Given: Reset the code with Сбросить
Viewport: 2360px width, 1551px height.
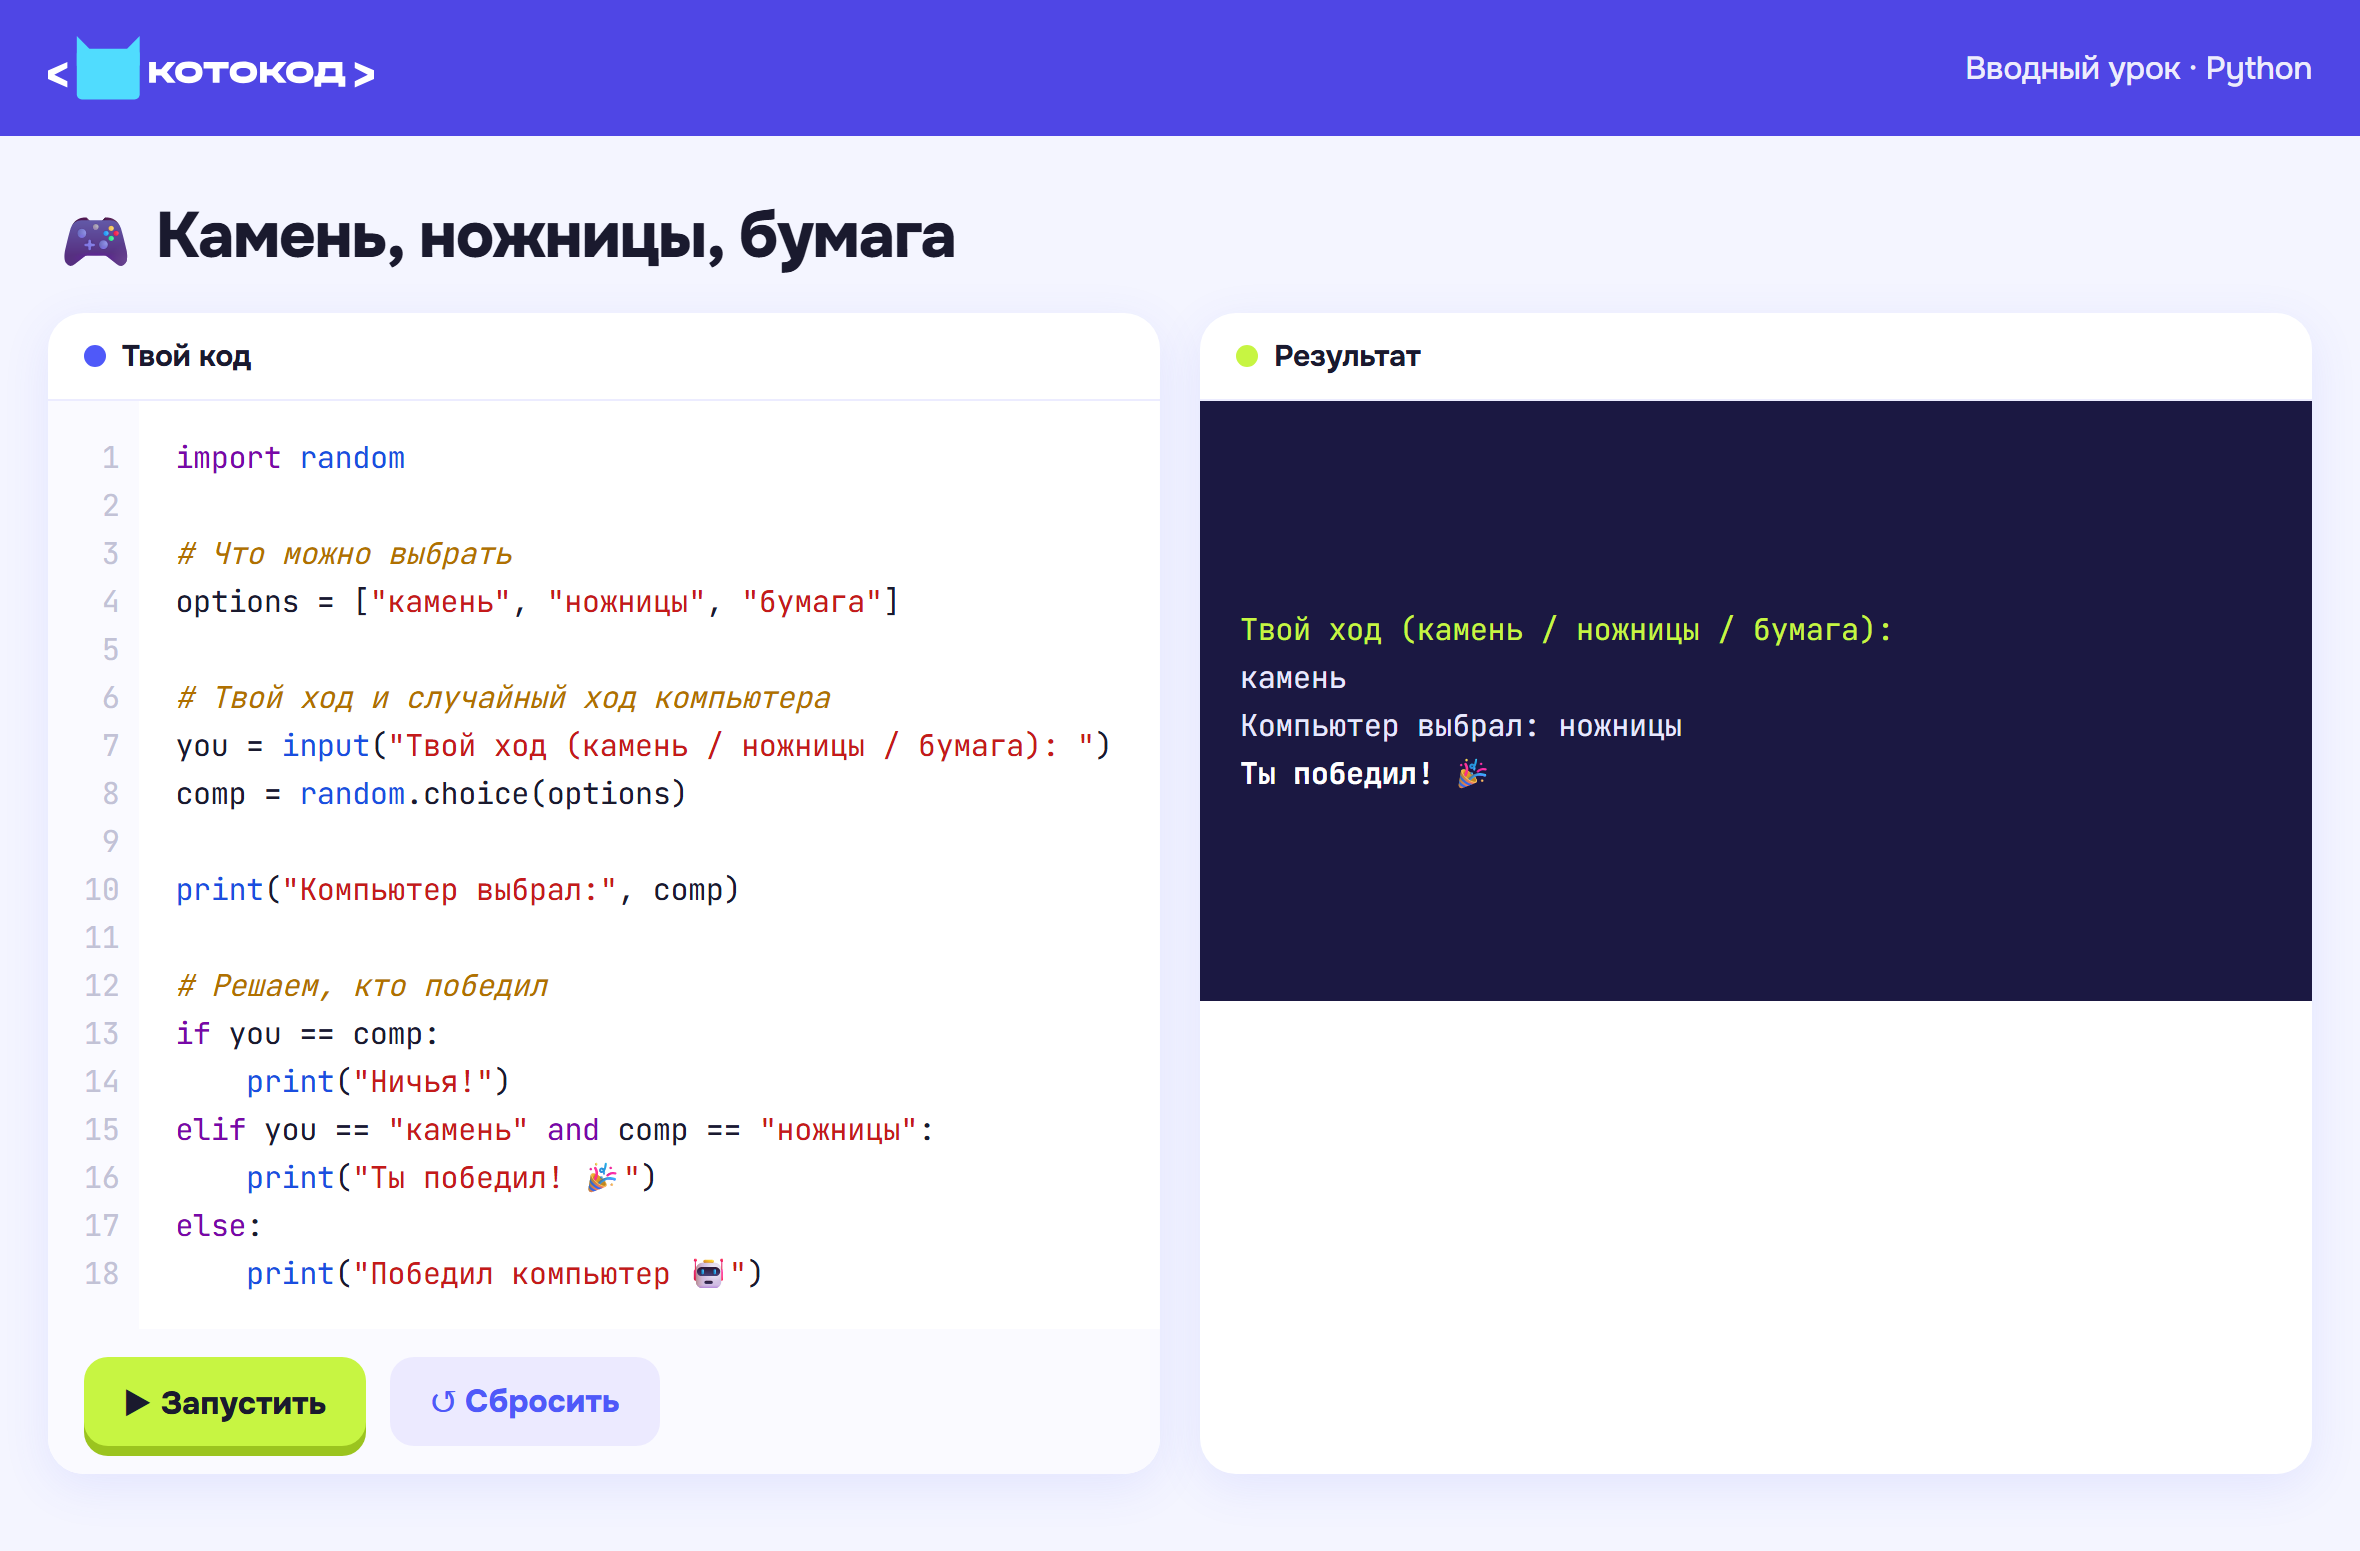Looking at the screenshot, I should [x=525, y=1401].
